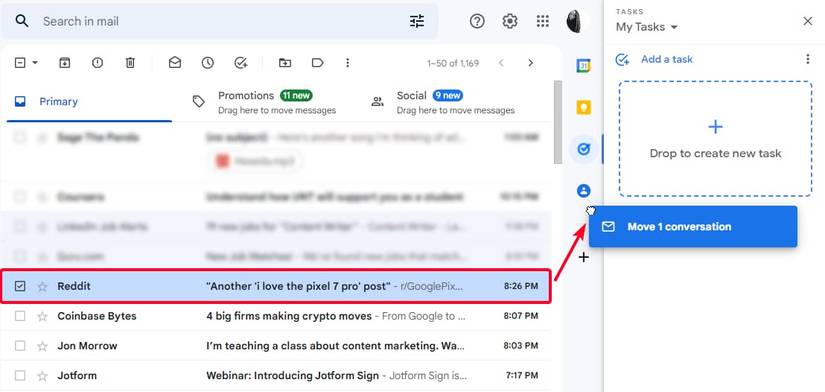
Task: Snooze the selected conversation
Action: 207,63
